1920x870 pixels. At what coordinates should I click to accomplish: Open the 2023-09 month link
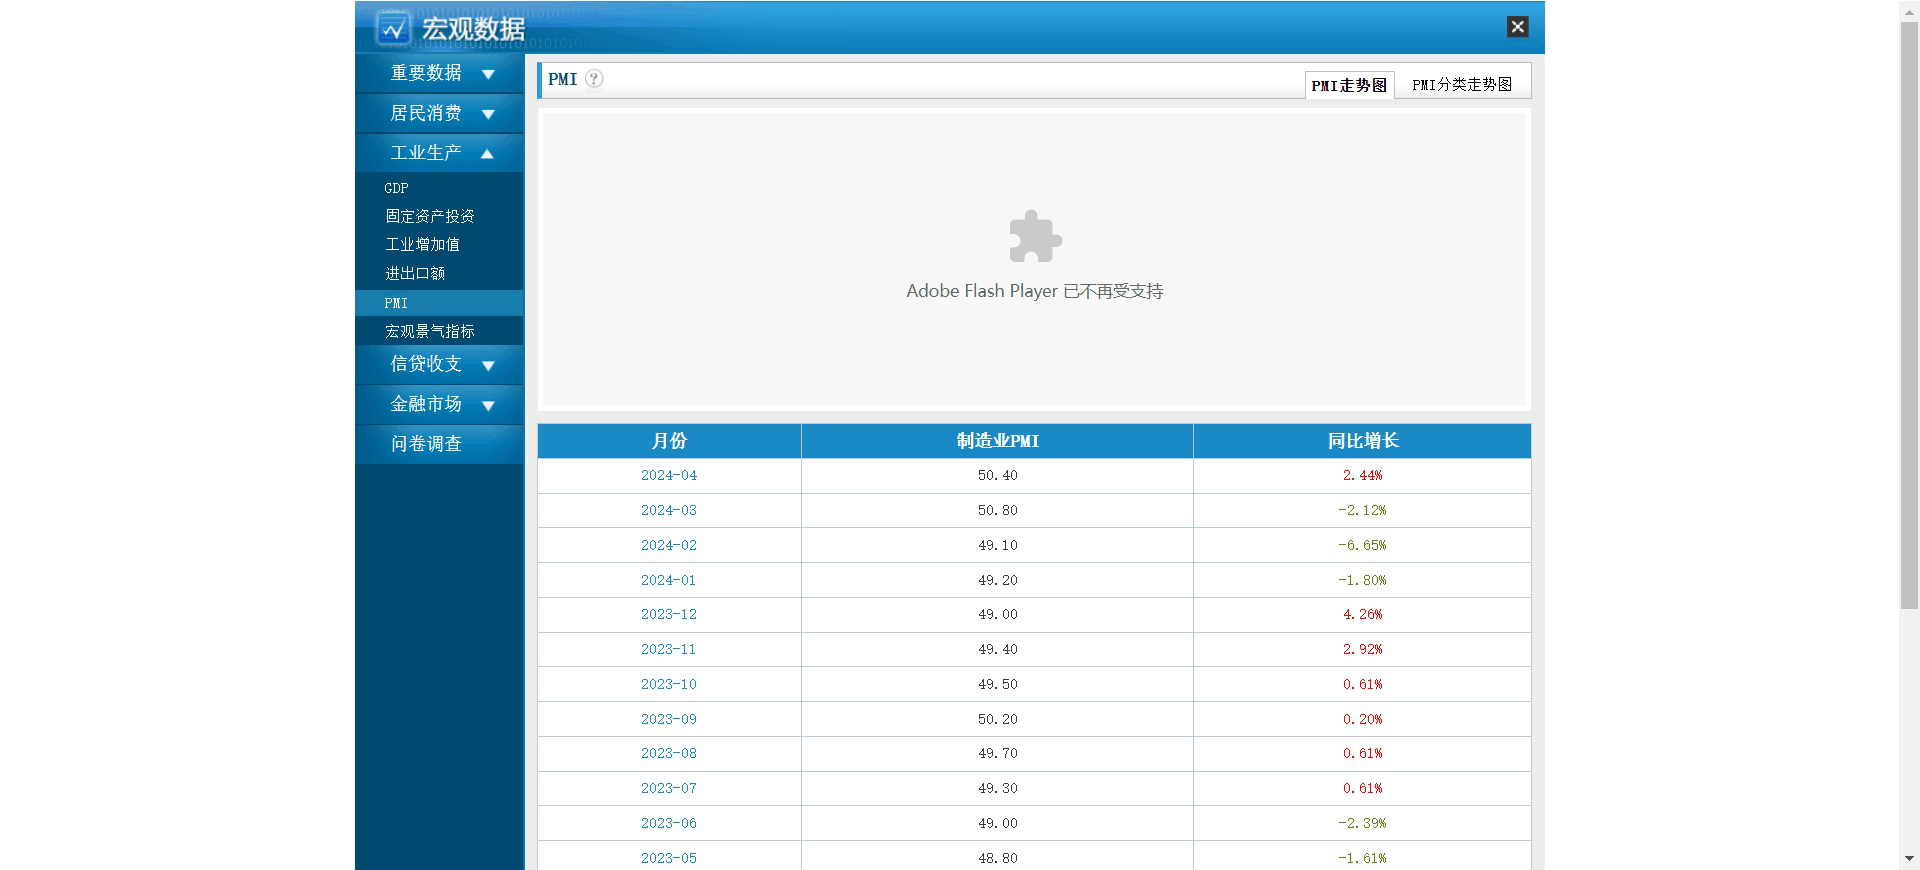(669, 720)
